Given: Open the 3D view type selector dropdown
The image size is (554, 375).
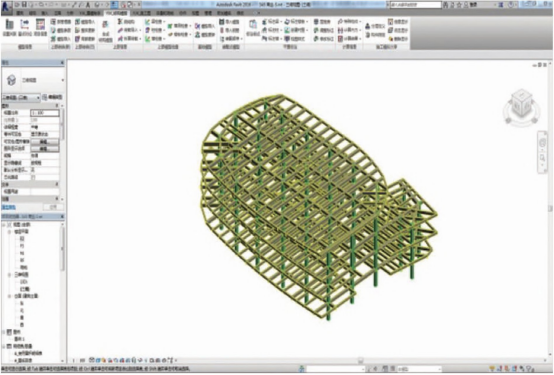Looking at the screenshot, I should tap(62, 80).
